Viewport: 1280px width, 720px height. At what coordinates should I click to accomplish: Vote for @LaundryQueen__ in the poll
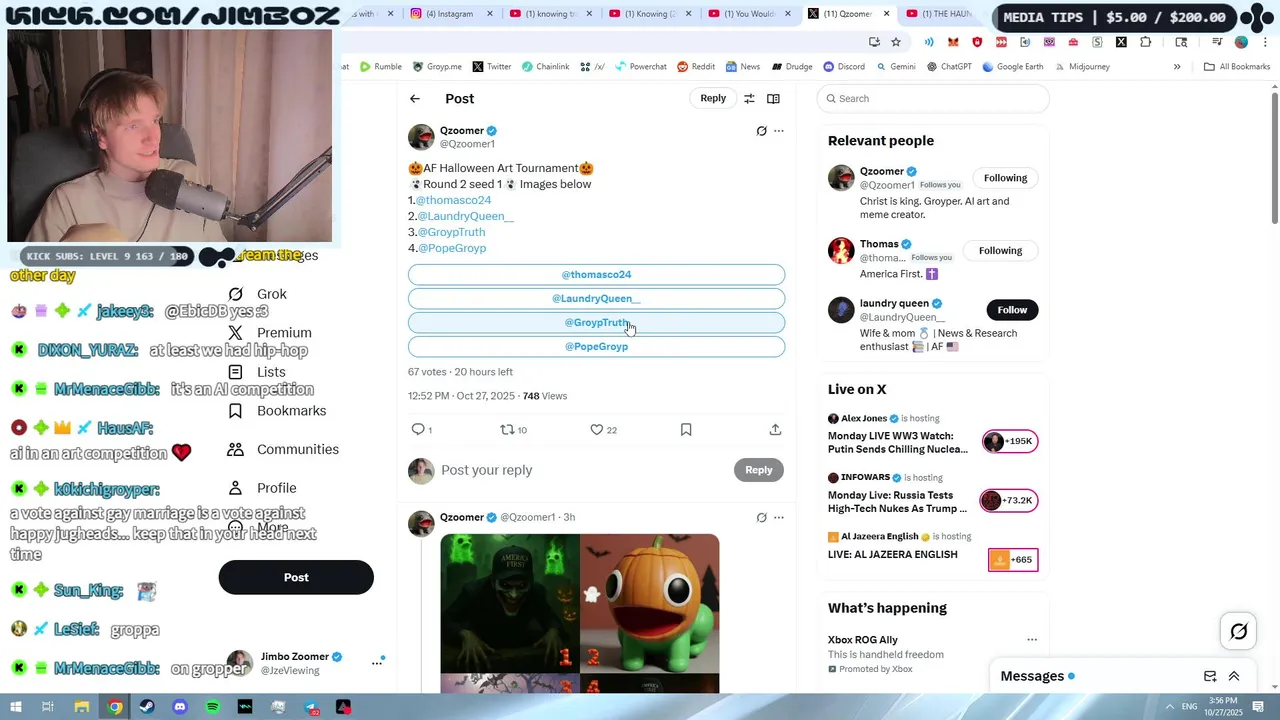(x=596, y=298)
